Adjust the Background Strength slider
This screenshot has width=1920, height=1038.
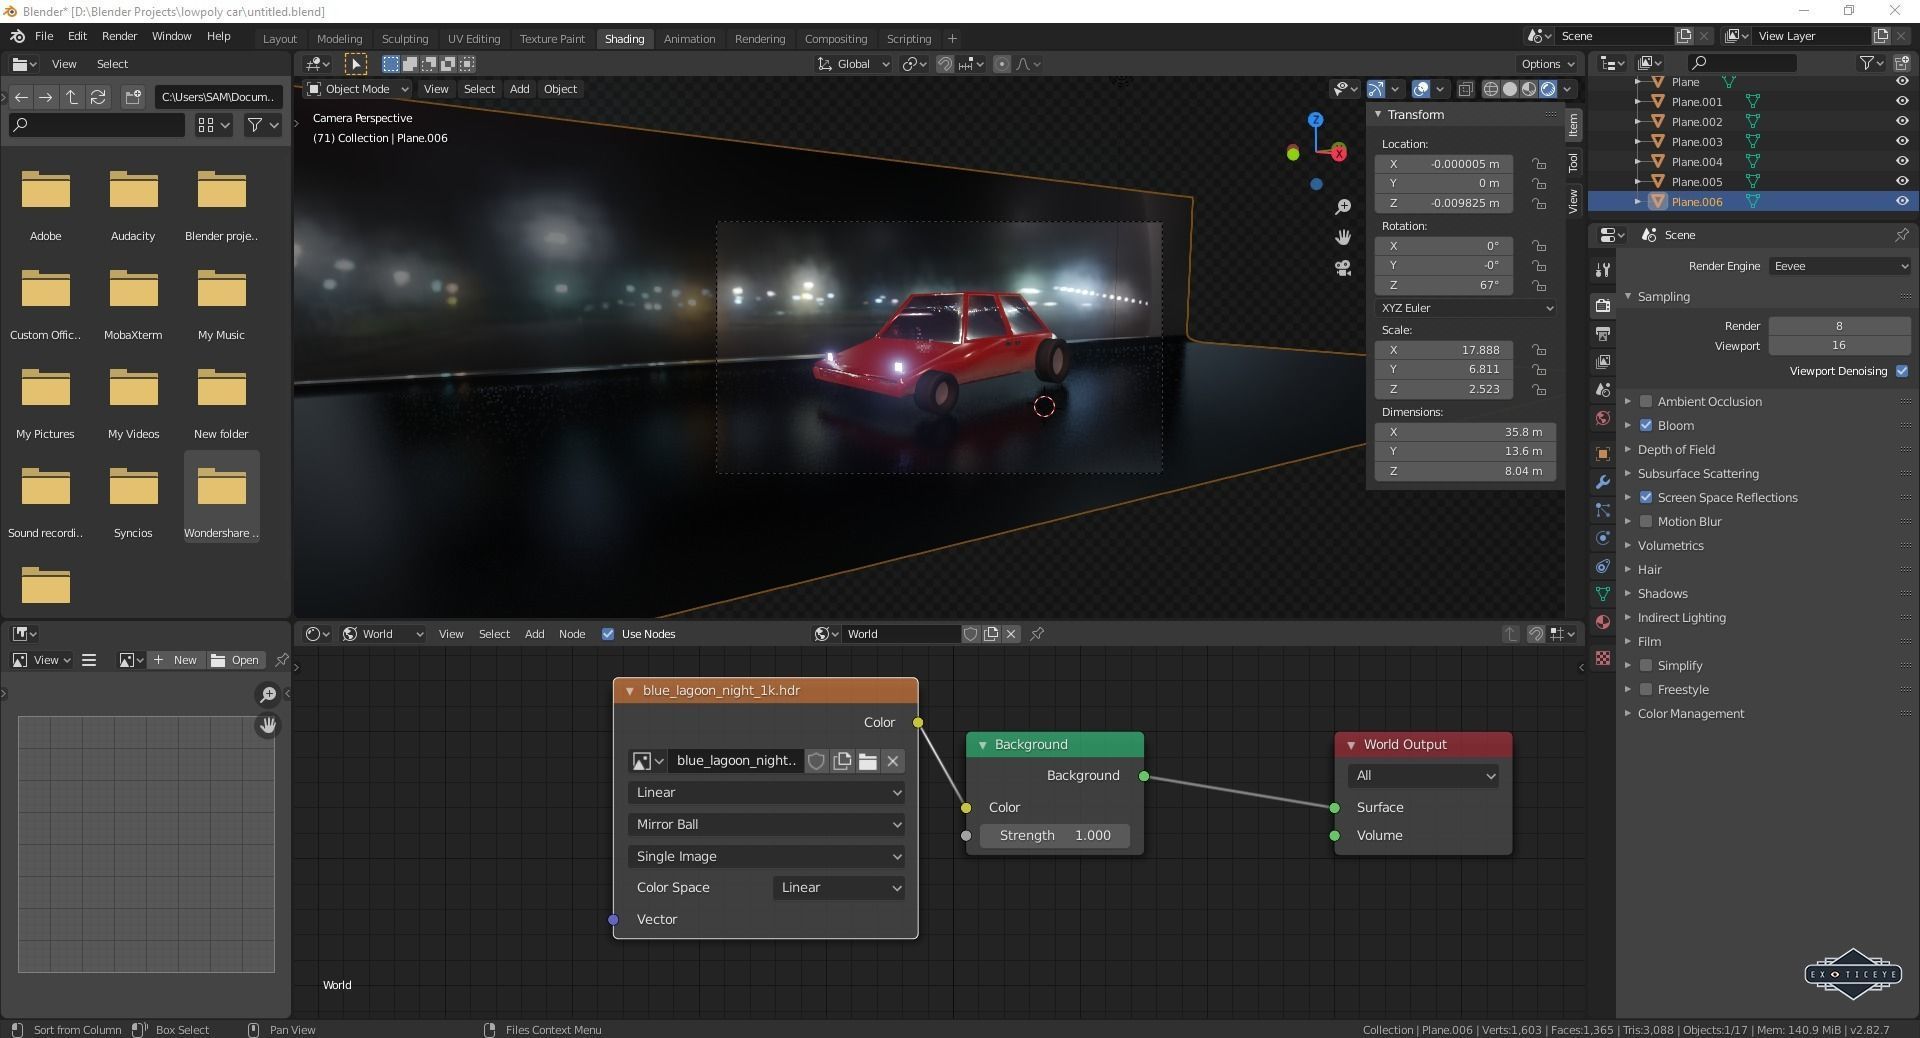tap(1055, 835)
